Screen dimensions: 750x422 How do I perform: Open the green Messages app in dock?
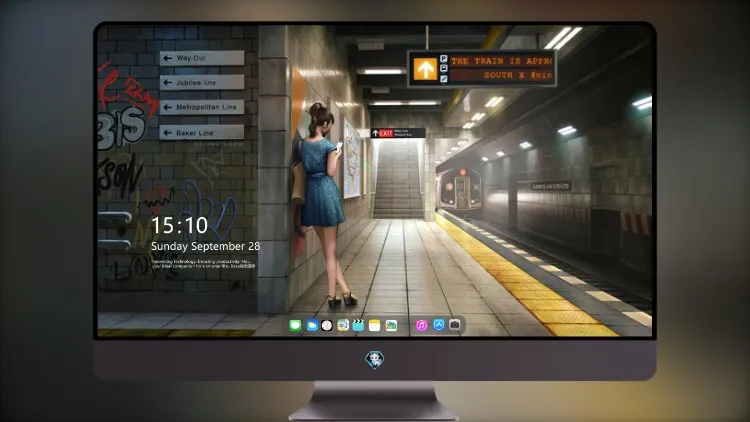tap(295, 326)
